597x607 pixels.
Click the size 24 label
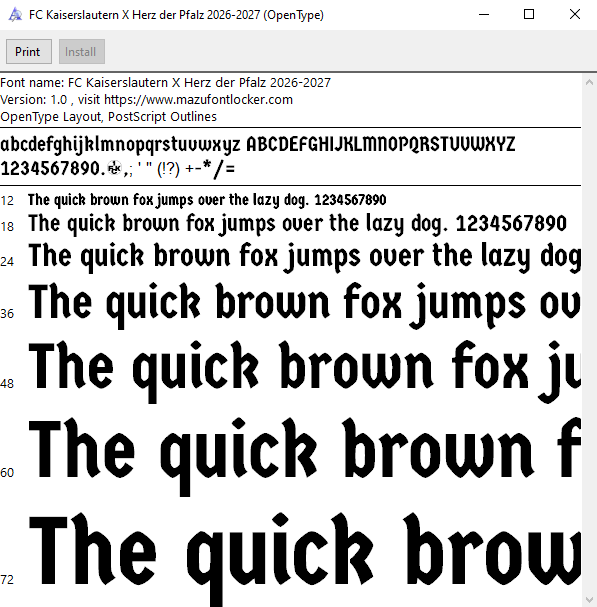click(x=7, y=262)
